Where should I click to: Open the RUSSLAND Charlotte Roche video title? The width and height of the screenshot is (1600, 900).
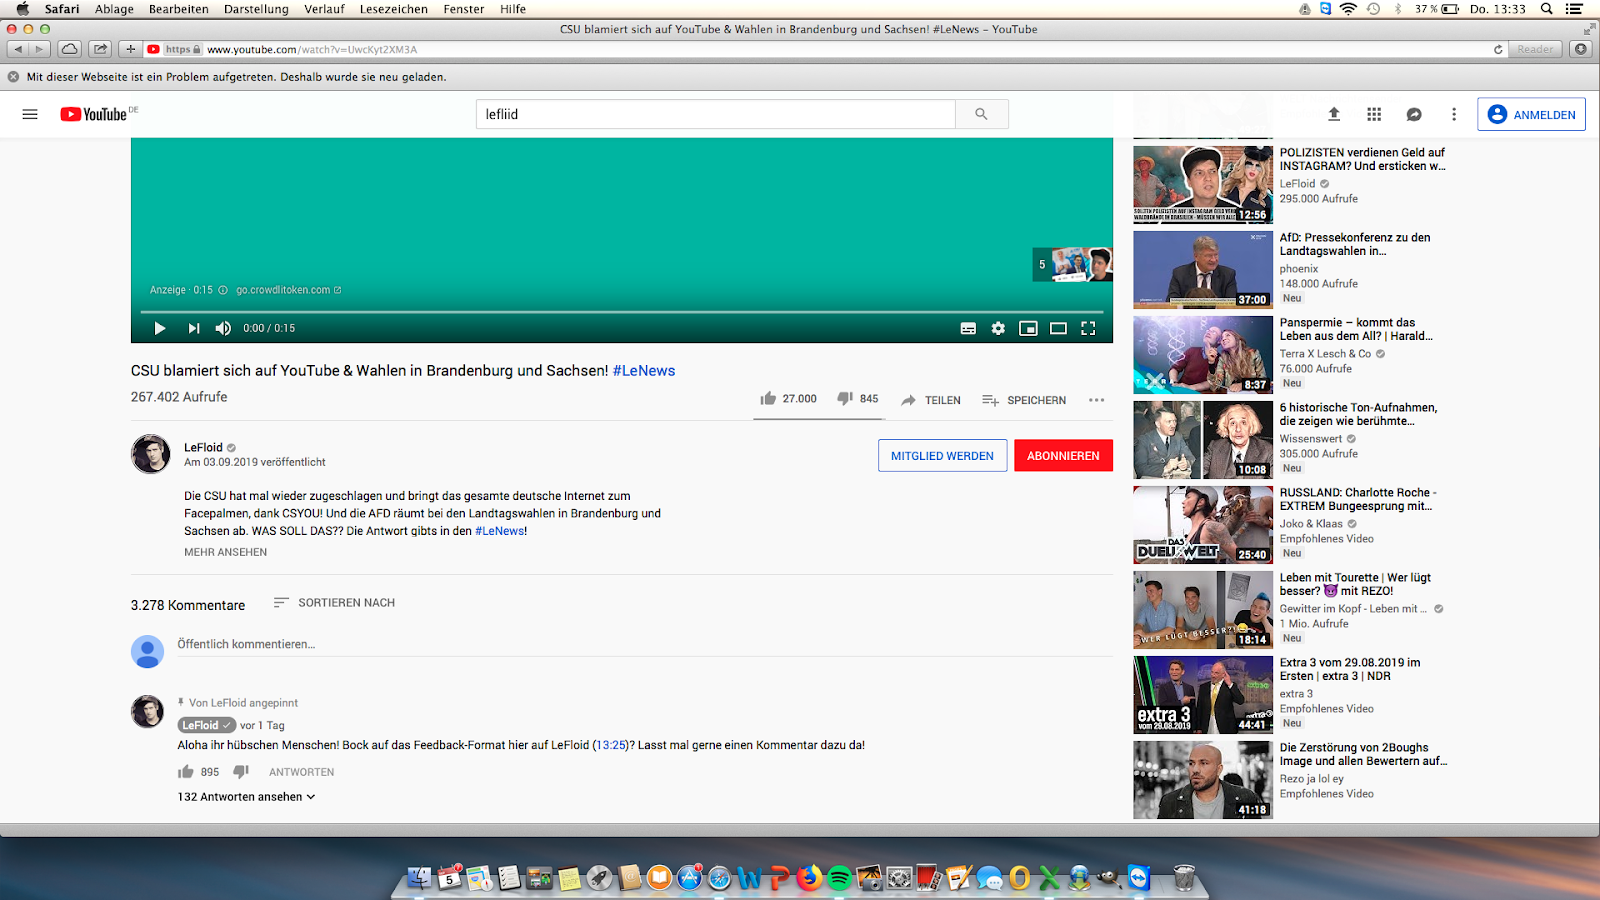click(1358, 499)
